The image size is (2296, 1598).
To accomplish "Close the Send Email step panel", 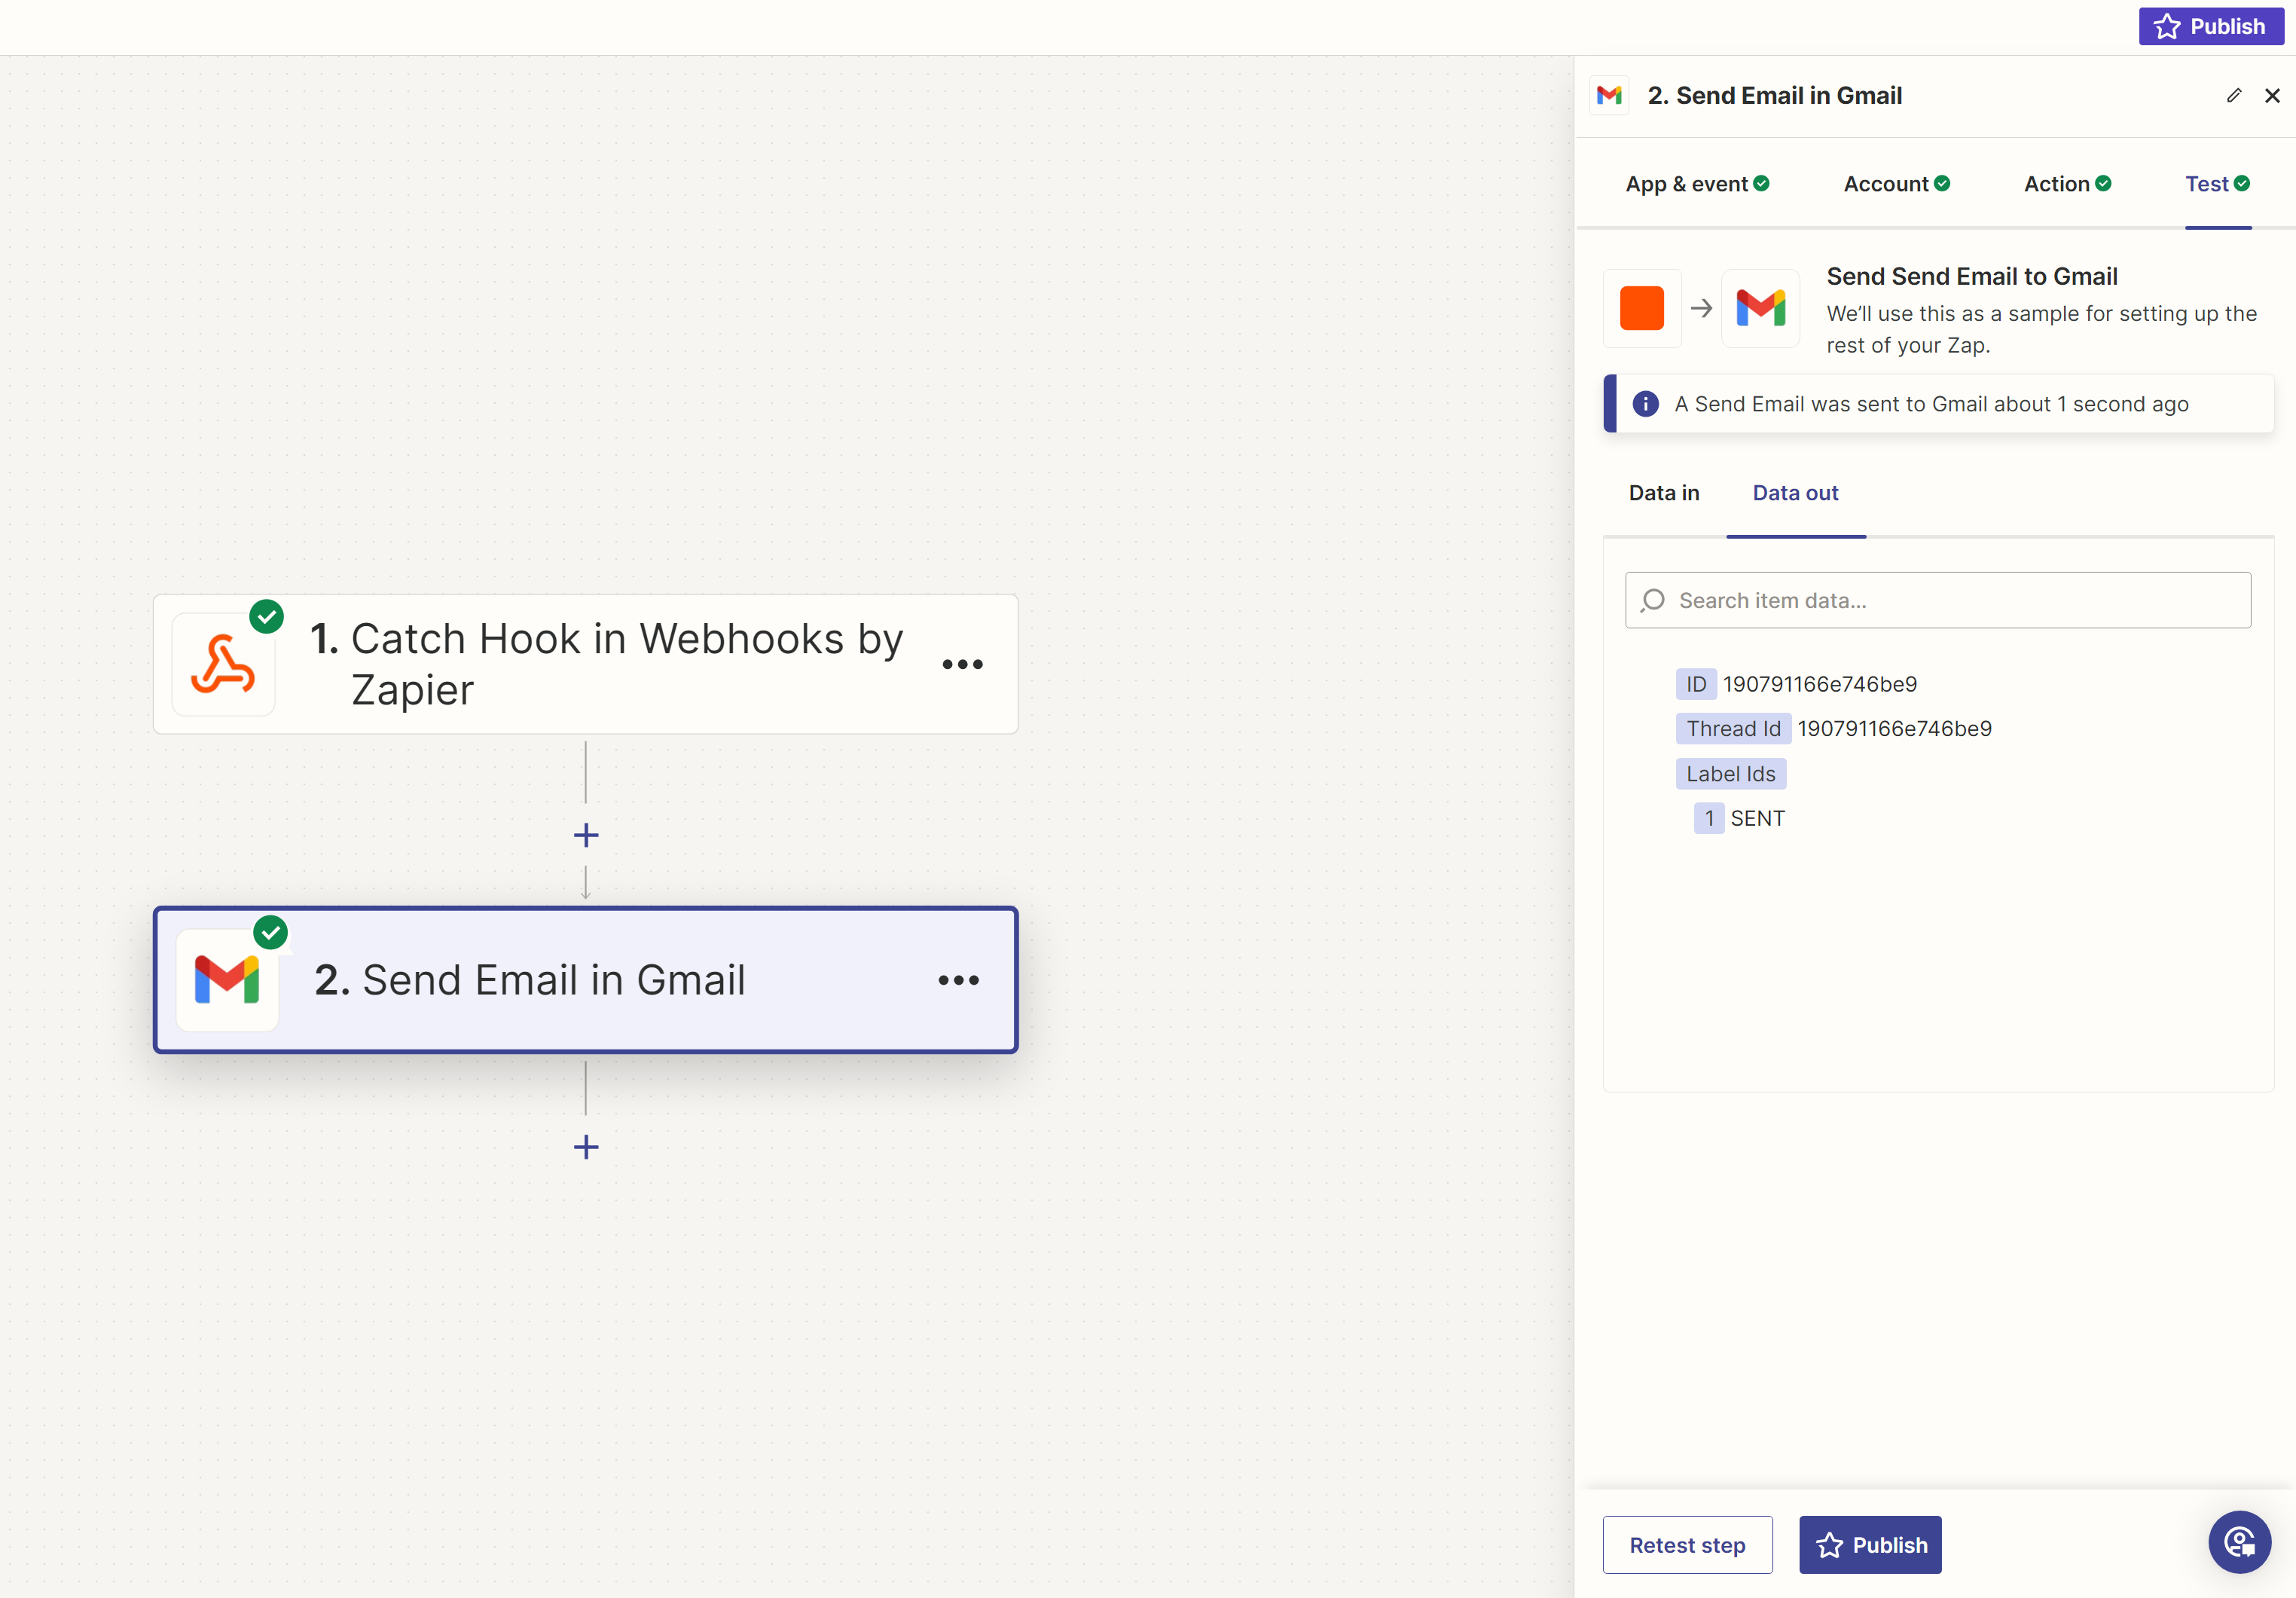I will tap(2272, 96).
